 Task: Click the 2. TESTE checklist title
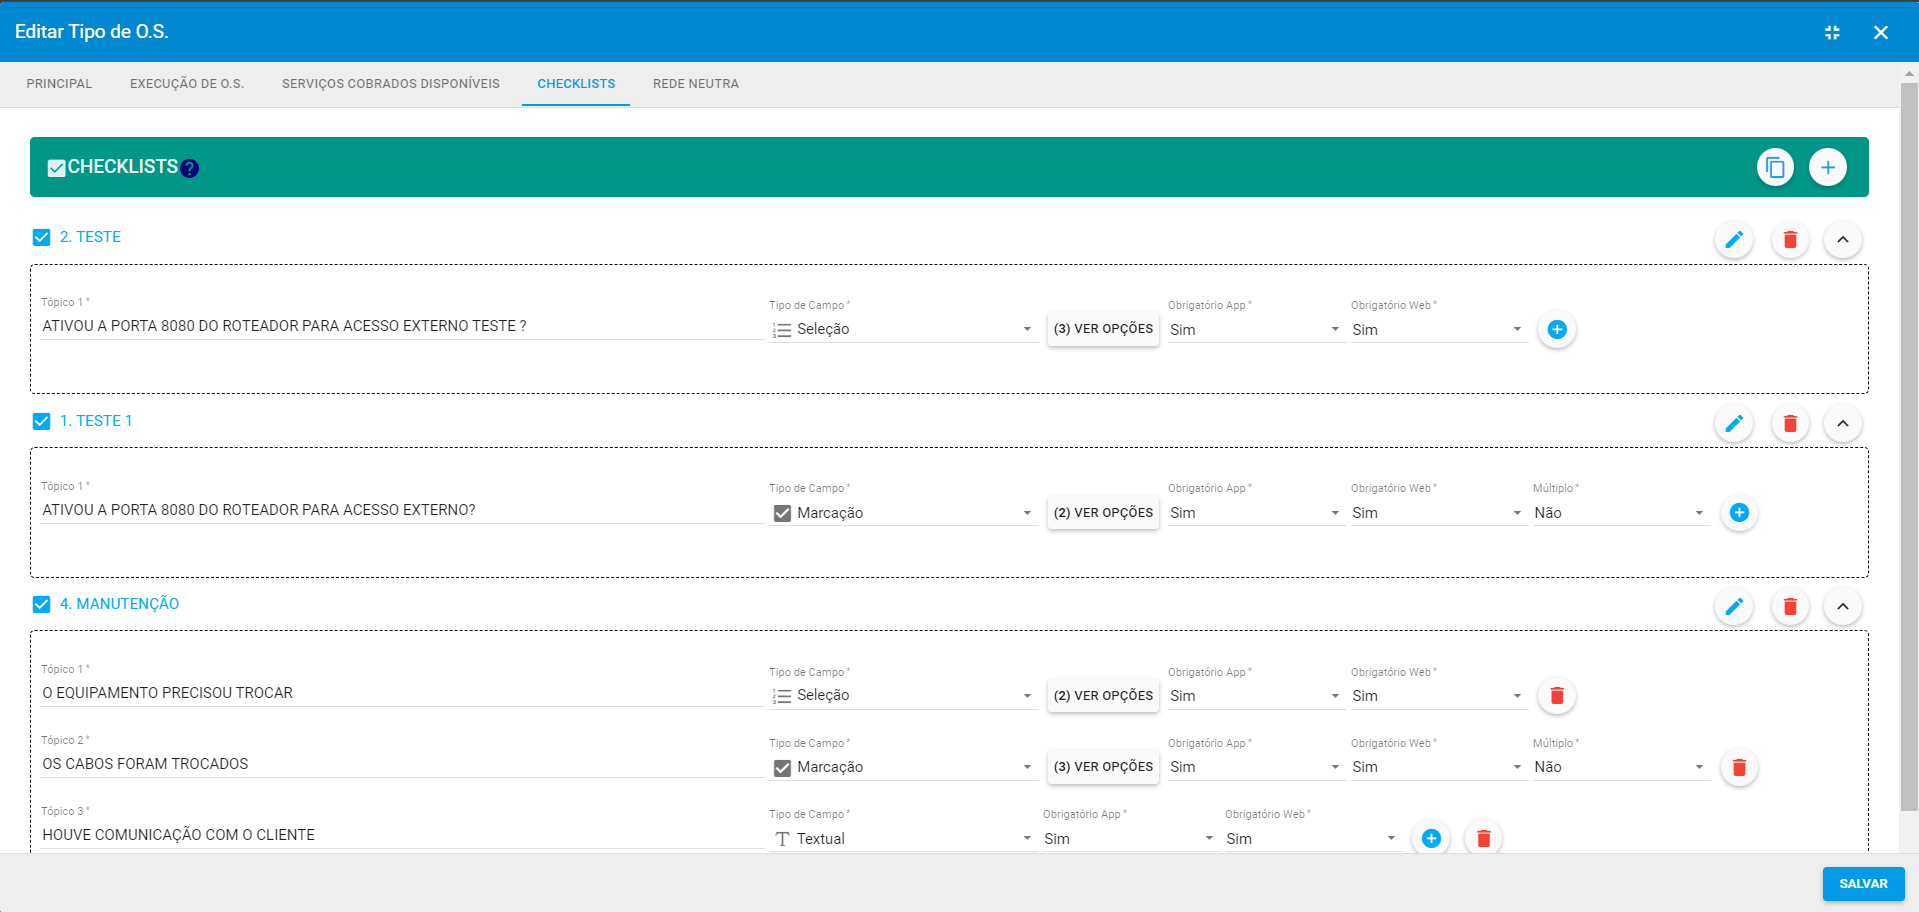[90, 237]
